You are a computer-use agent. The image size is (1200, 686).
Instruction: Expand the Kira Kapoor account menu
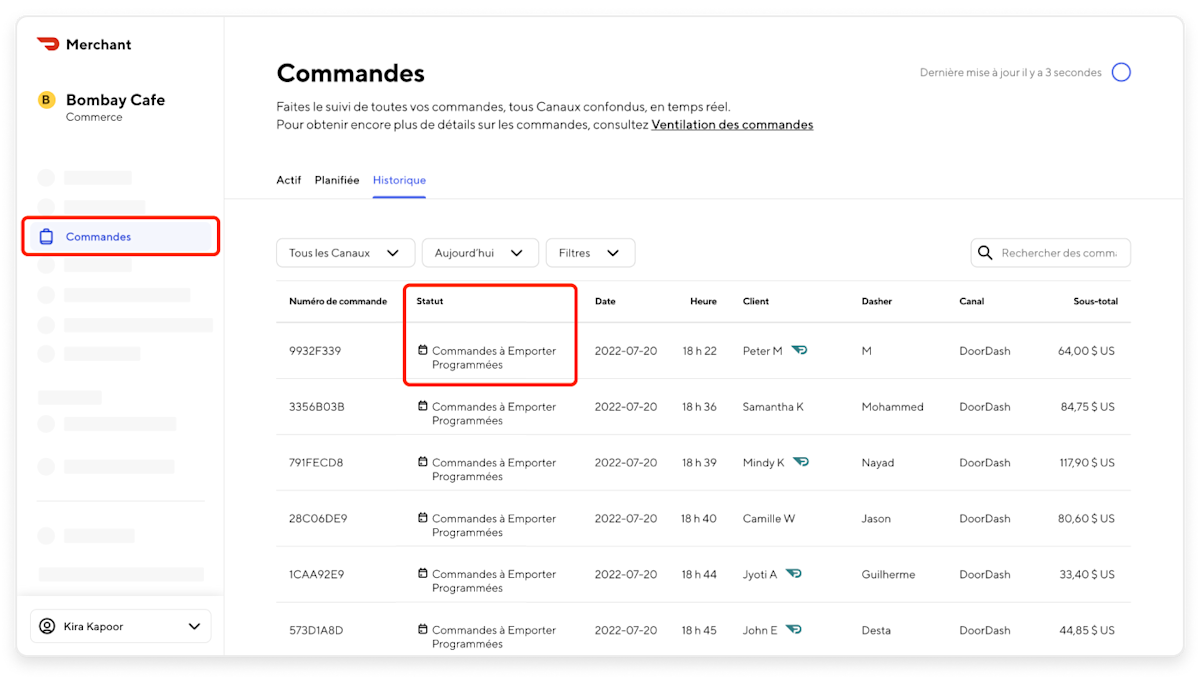tap(121, 626)
